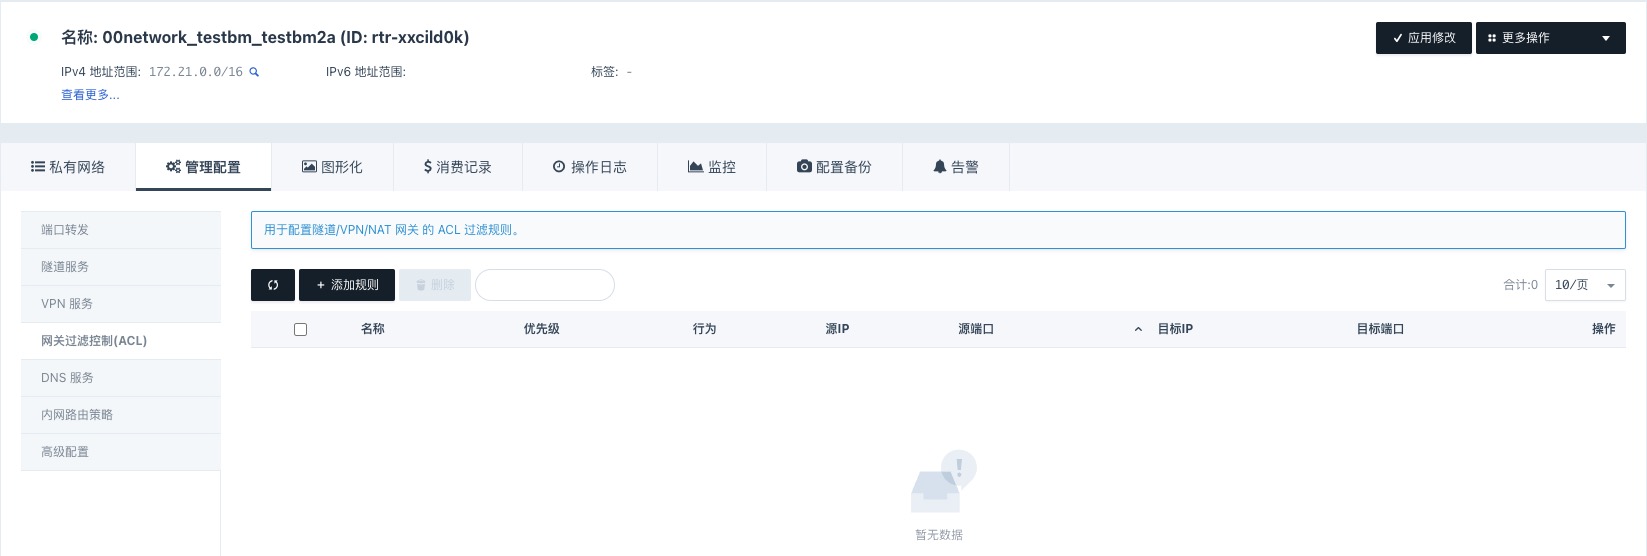The height and width of the screenshot is (556, 1647).
Task: Click the 名称 column header
Action: tap(373, 329)
